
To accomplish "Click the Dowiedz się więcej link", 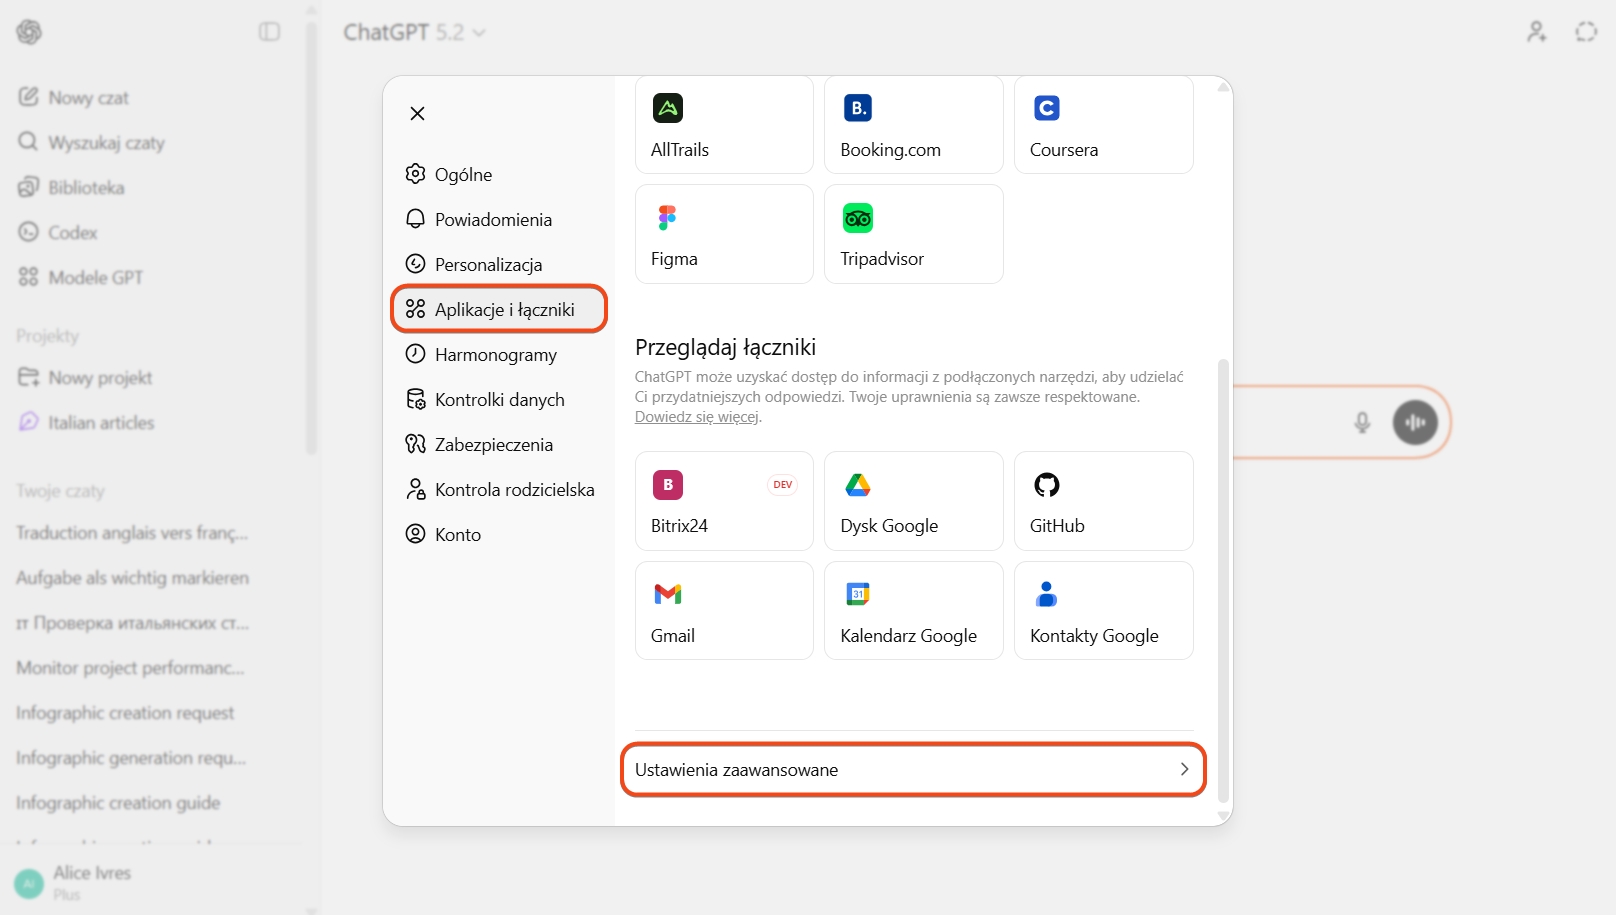I will tap(696, 417).
